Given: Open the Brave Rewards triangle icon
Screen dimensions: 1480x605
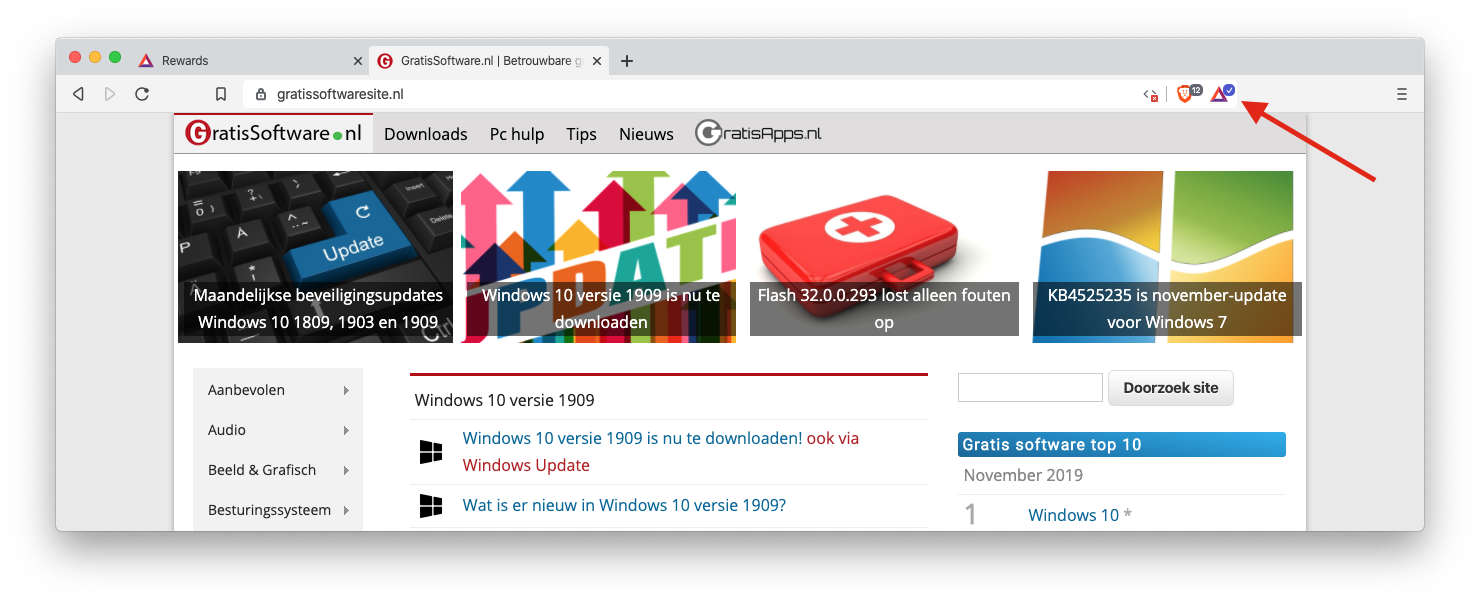Looking at the screenshot, I should click(x=1219, y=94).
